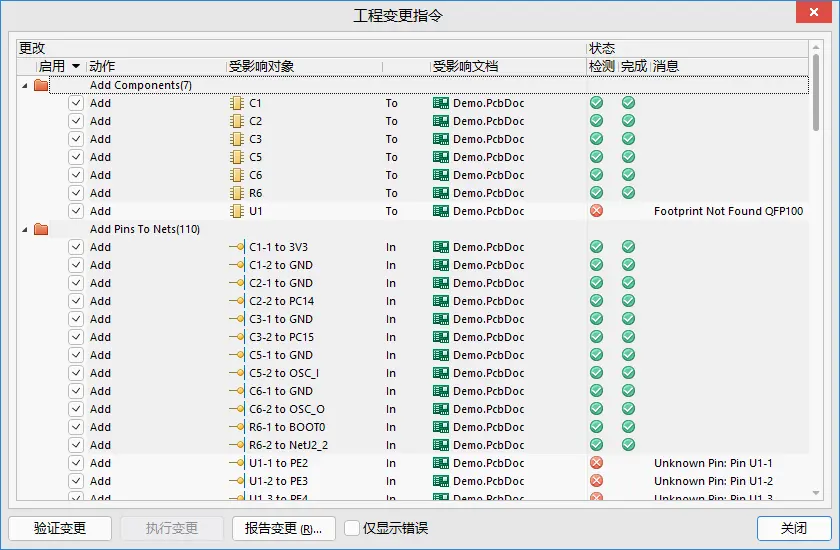Click Demo.PcbDoc text in the C6 component row
The width and height of the screenshot is (840, 550).
coord(489,175)
